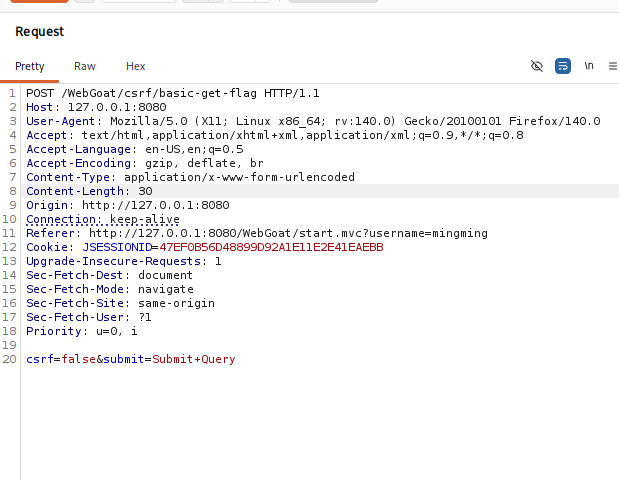Image resolution: width=619 pixels, height=480 pixels.
Task: Click the csrf parameter name in body
Action: [39, 359]
